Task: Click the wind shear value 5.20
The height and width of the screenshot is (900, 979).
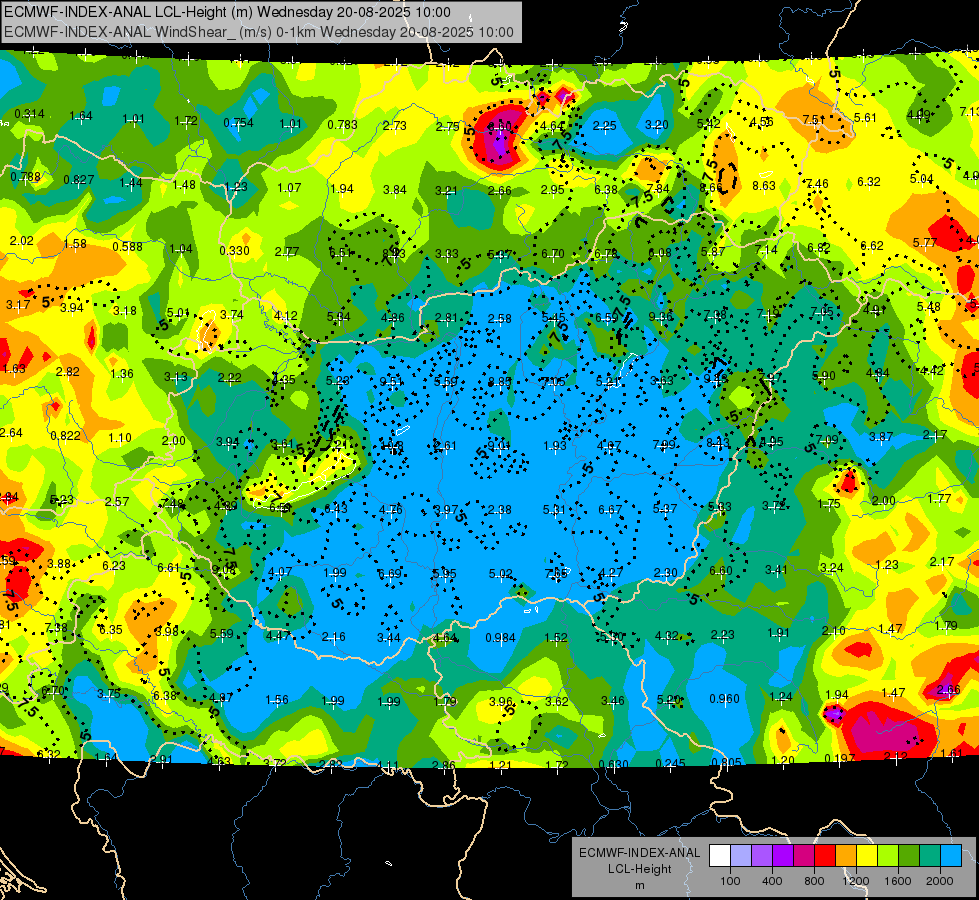Action: tap(669, 700)
